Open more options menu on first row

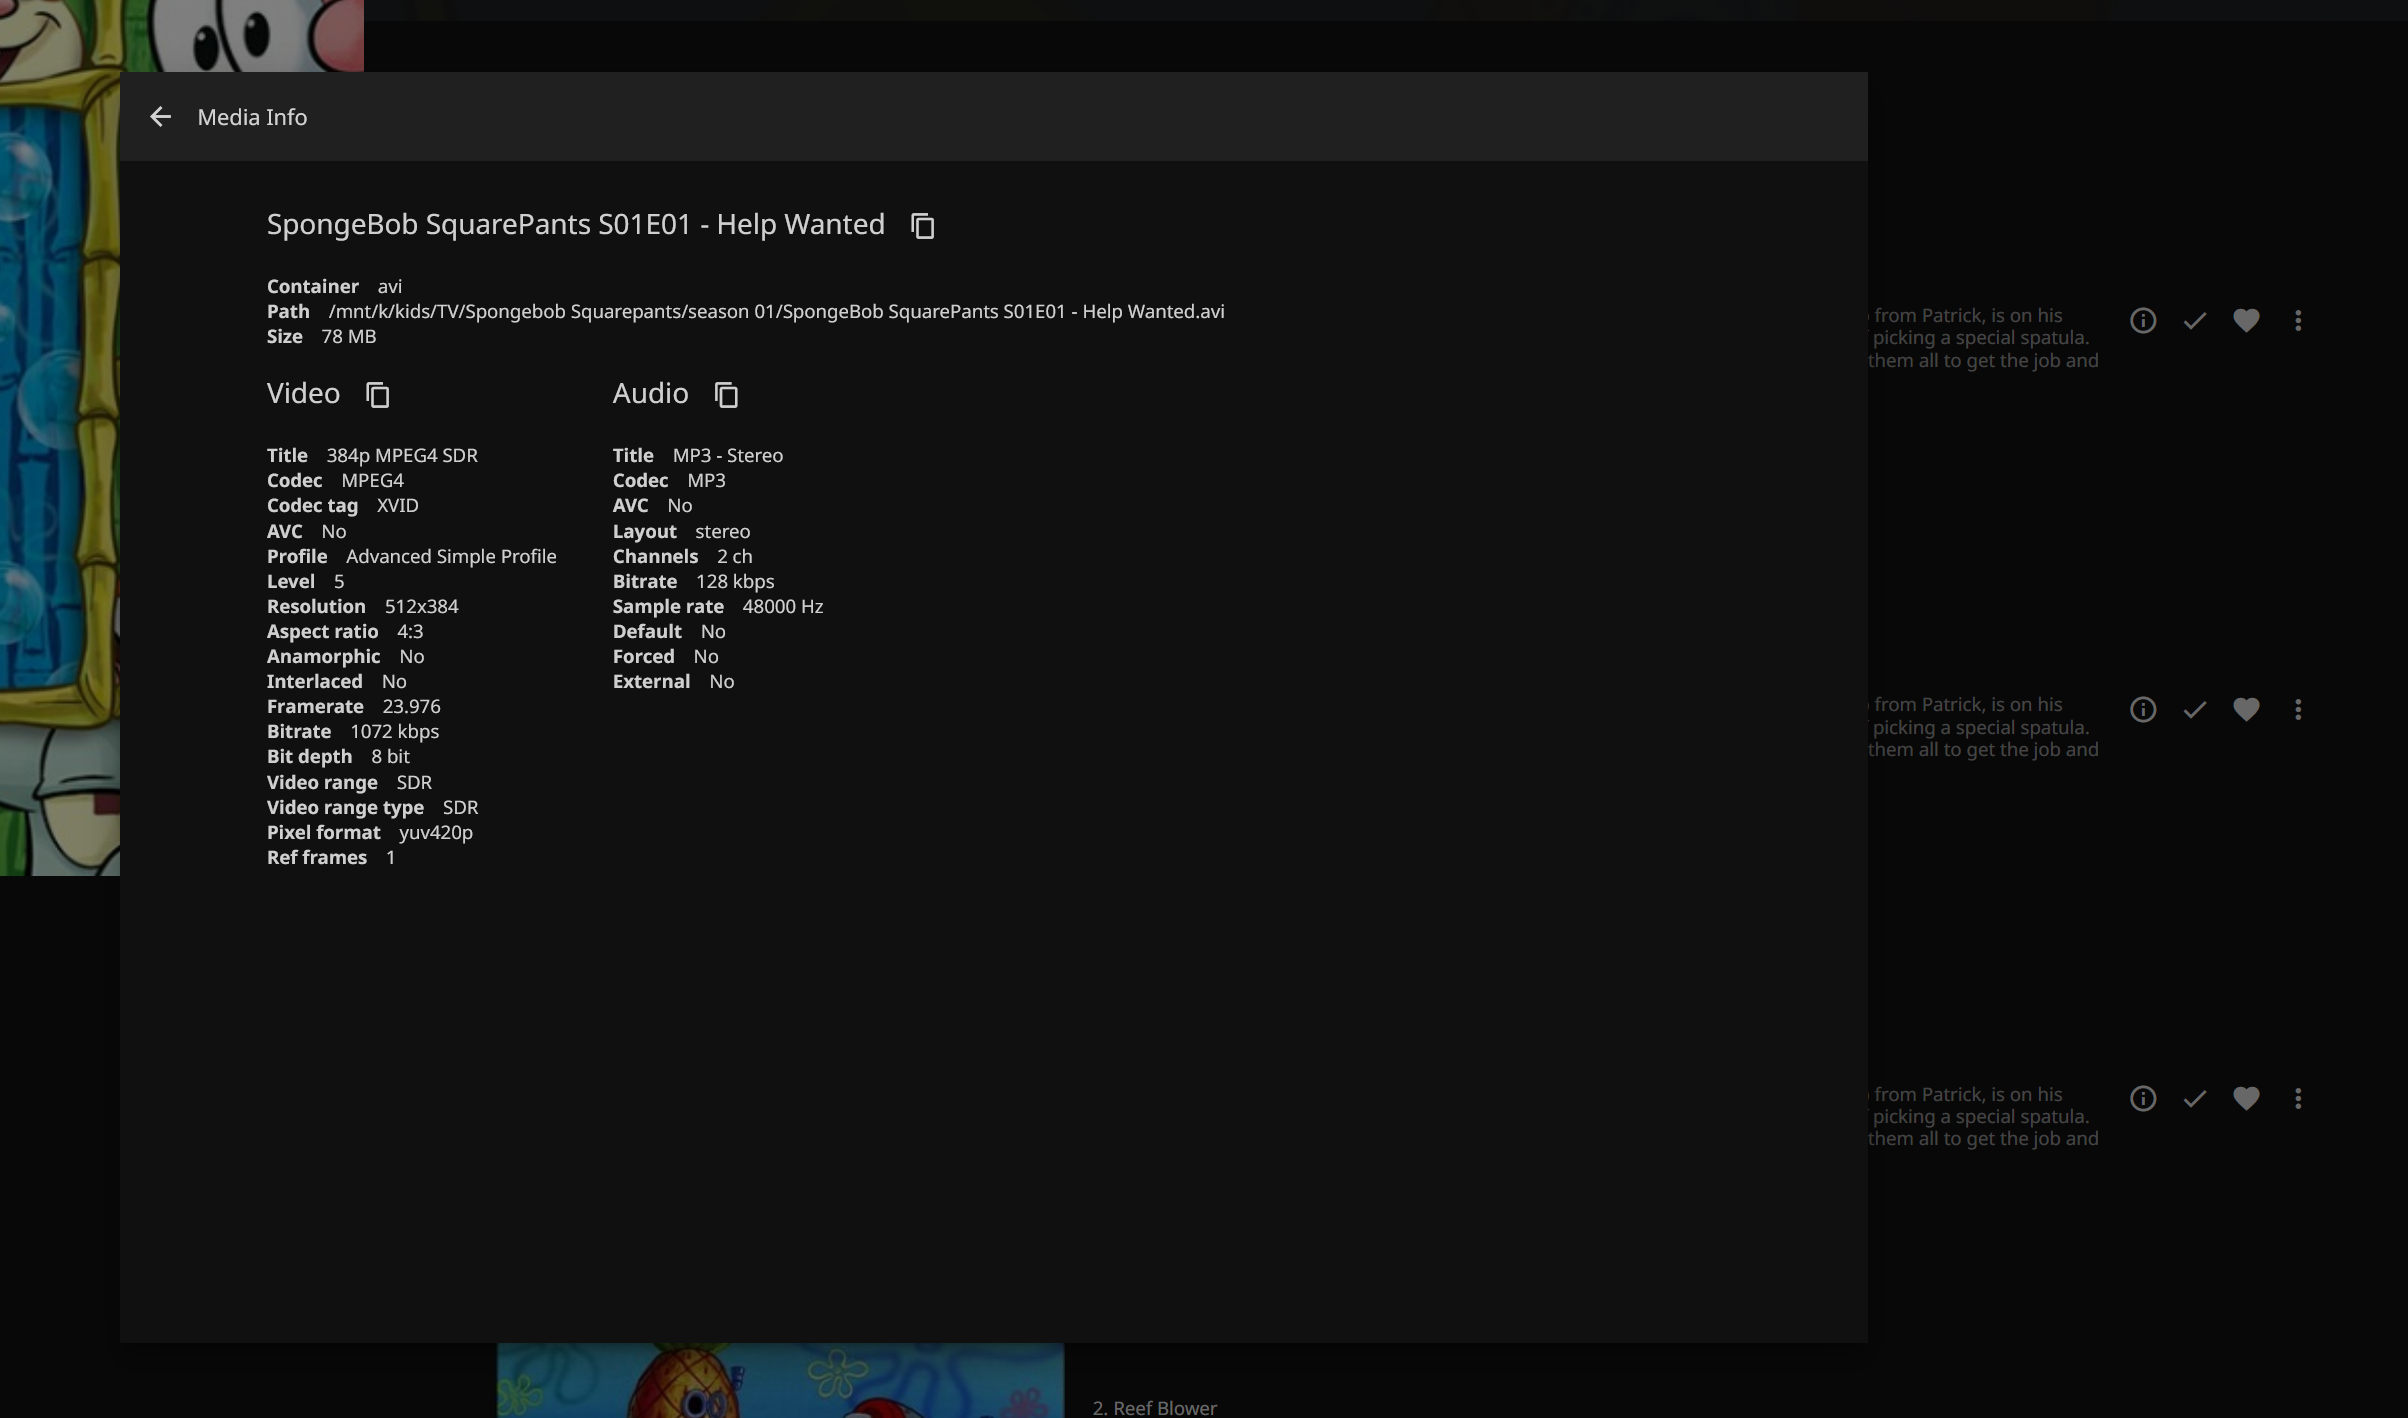pyautogui.click(x=2298, y=321)
